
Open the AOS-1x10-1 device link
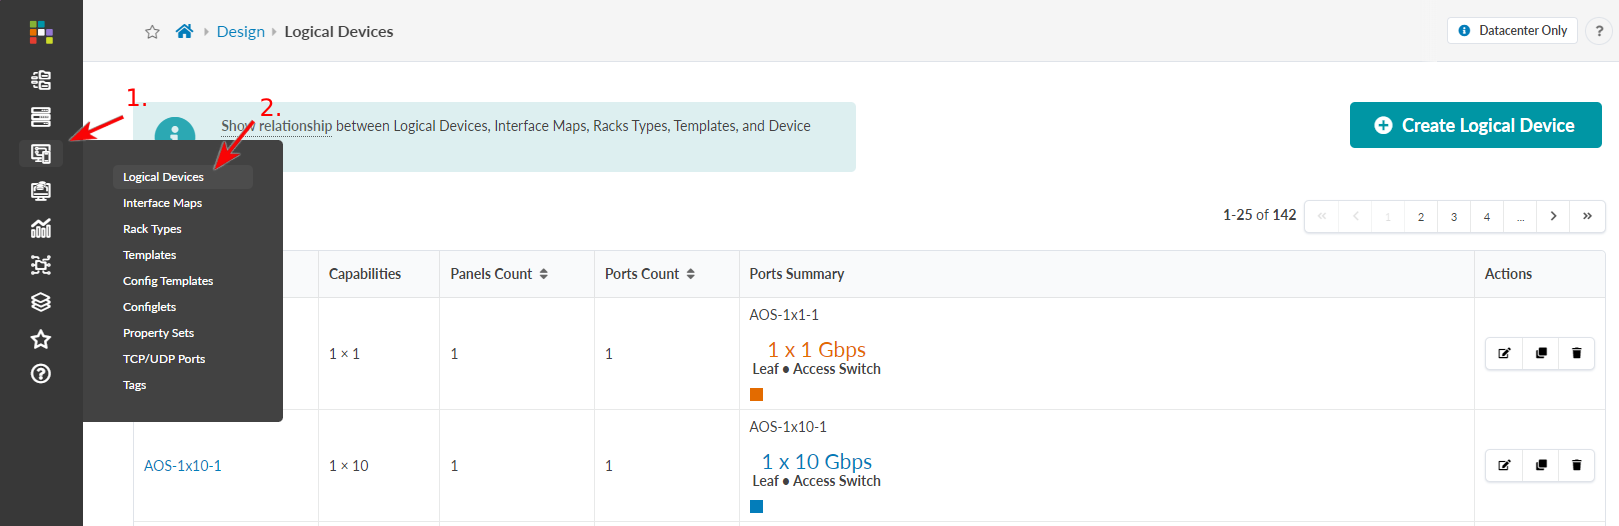click(183, 466)
